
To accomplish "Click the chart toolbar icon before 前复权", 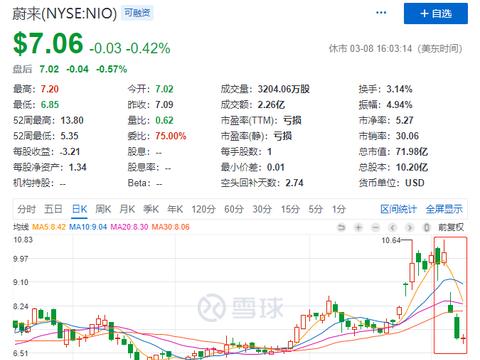I will pos(426,228).
